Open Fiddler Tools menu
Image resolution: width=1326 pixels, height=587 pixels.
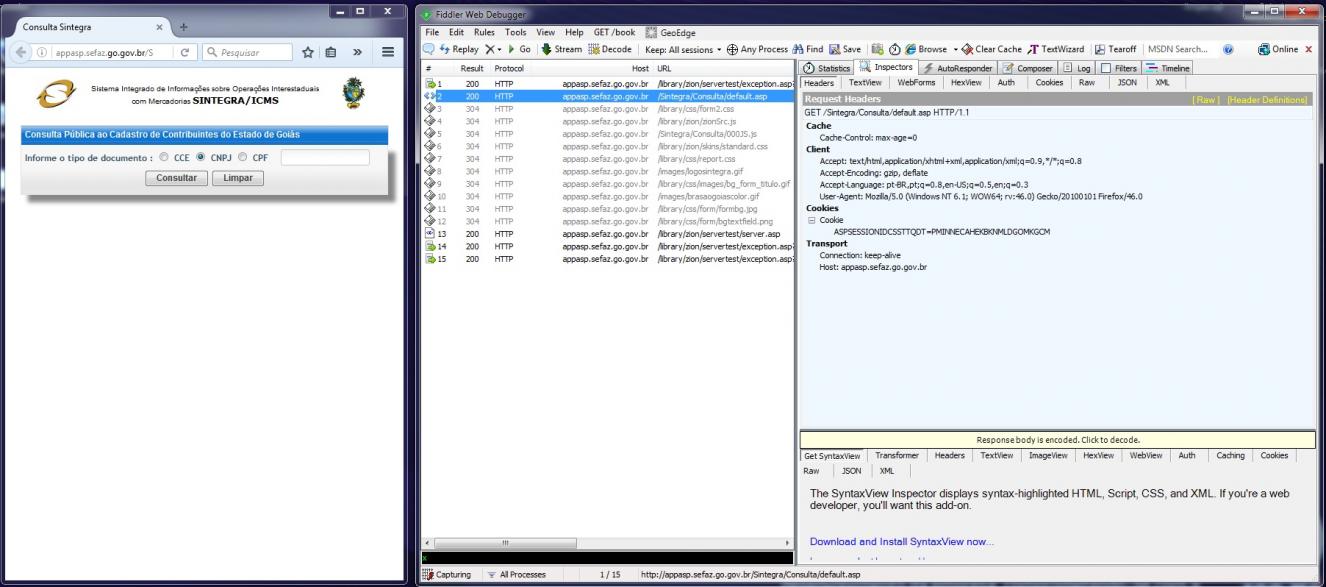[x=516, y=32]
